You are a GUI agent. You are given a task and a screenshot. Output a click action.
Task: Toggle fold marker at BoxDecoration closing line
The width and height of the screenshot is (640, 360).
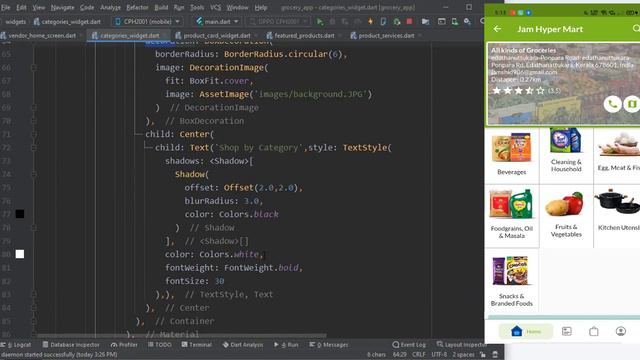34,121
